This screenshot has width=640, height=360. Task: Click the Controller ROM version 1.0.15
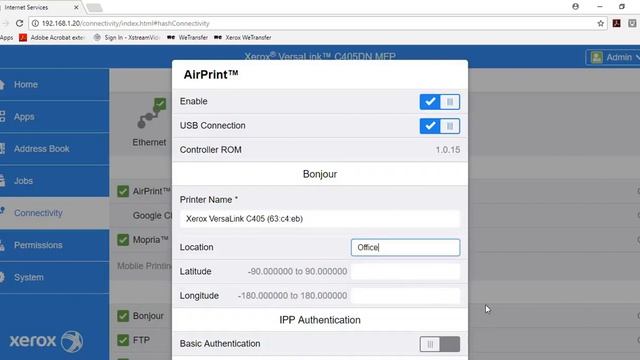(448, 150)
